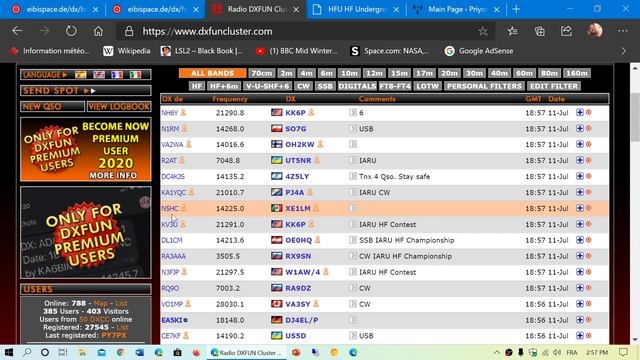Apply the DIGITALS mode filter
The width and height of the screenshot is (640, 360).
357,86
